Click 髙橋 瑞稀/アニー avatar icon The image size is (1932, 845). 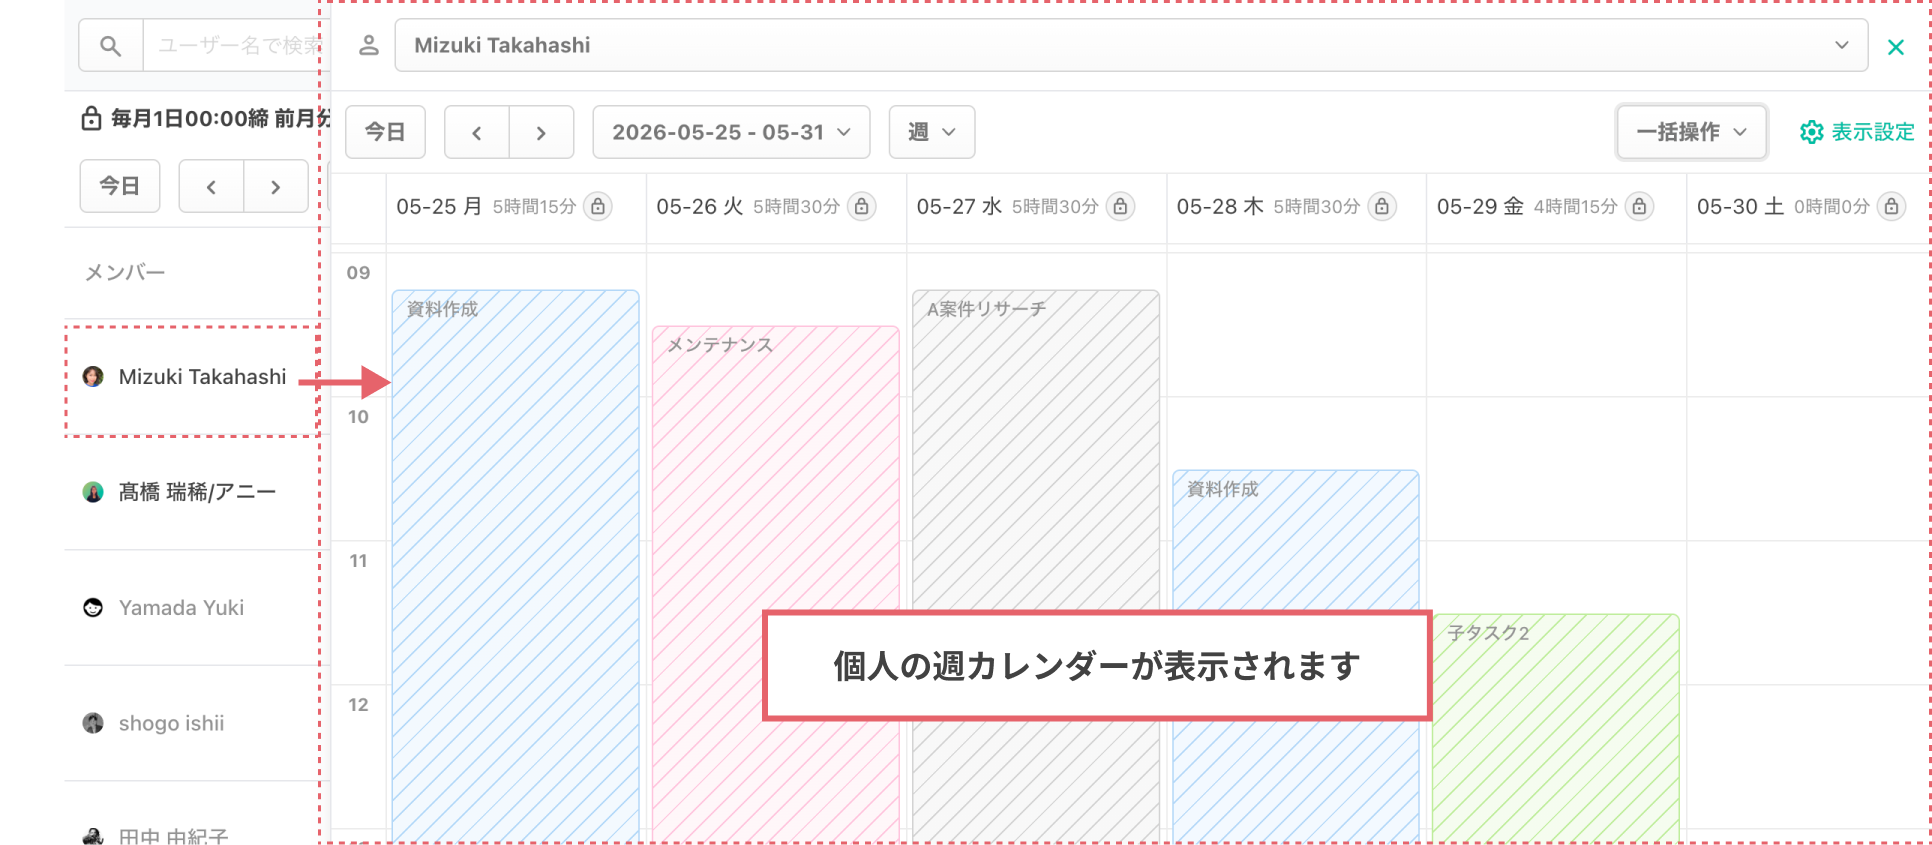click(x=93, y=492)
